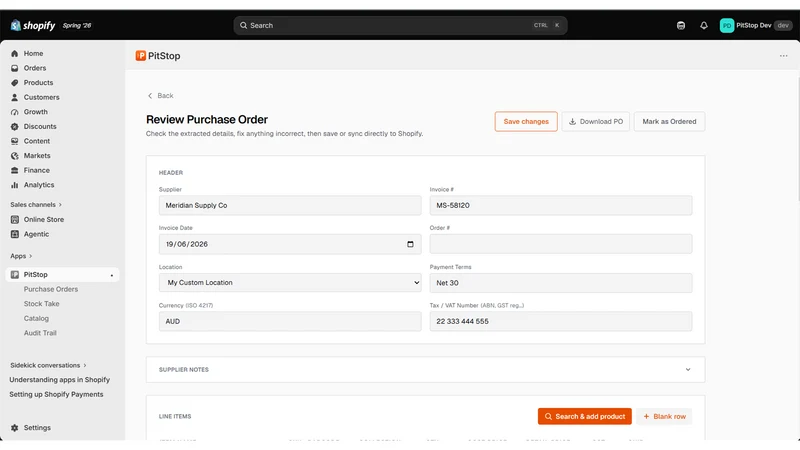Click the Finance bank icon
The width and height of the screenshot is (800, 450).
pos(14,170)
